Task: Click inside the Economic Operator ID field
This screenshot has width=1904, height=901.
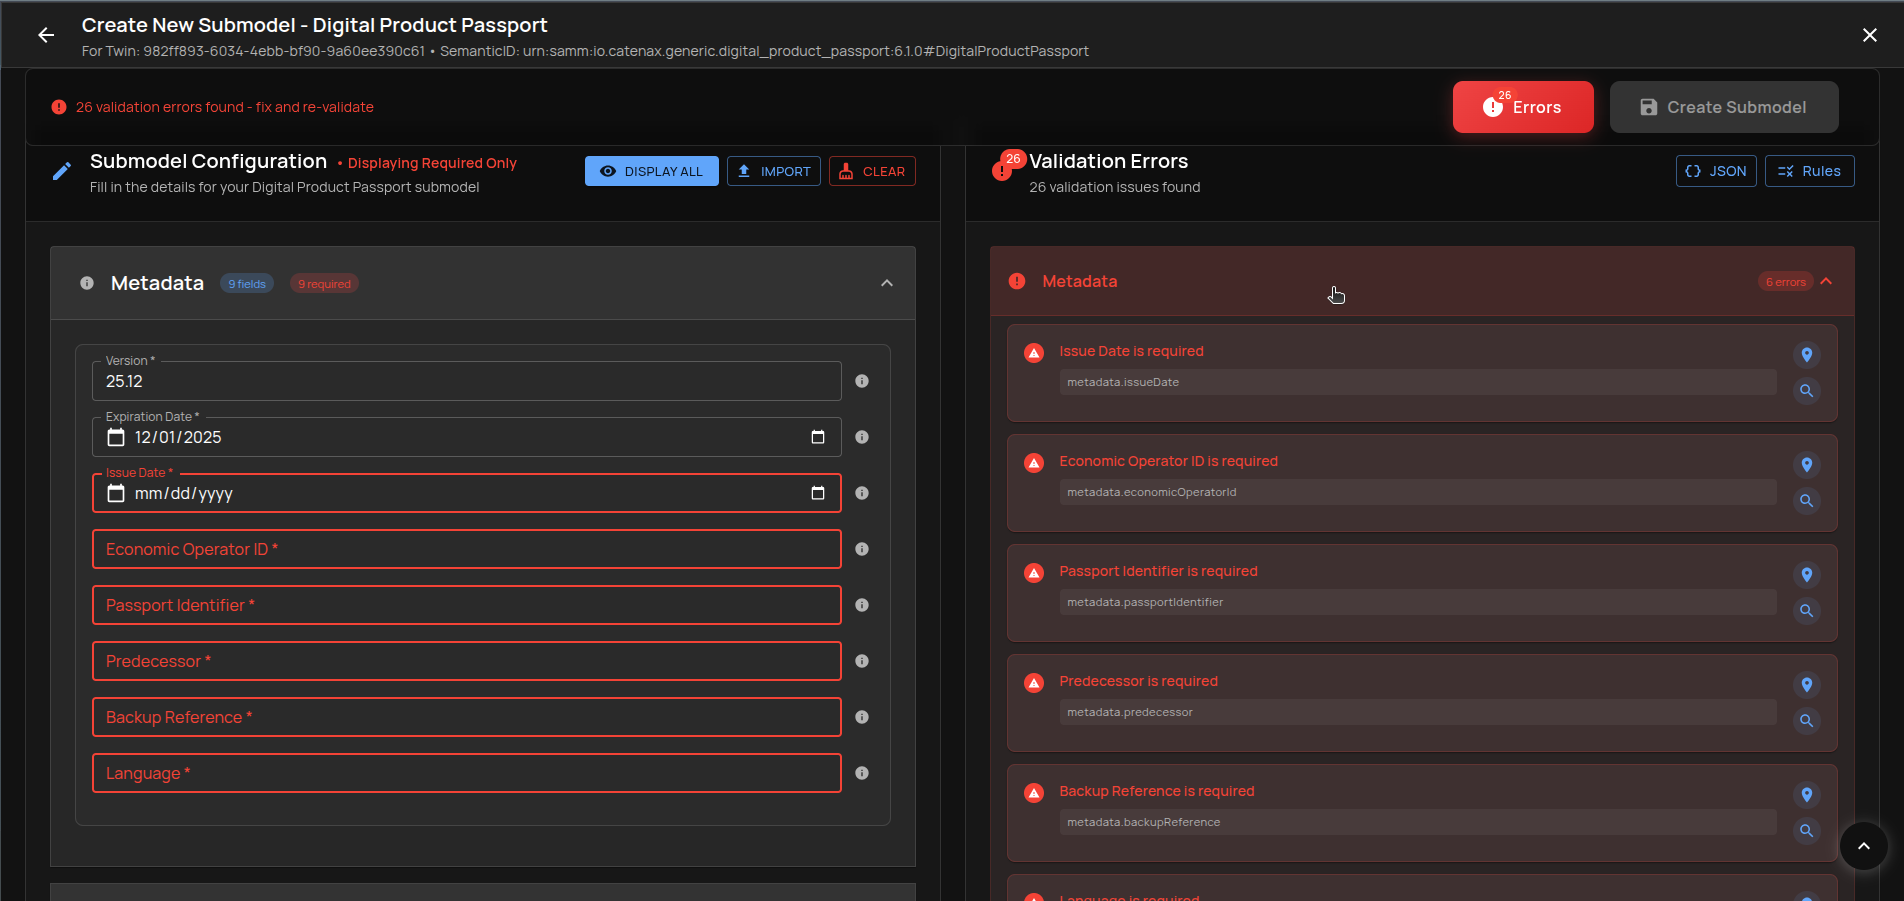Action: [466, 549]
